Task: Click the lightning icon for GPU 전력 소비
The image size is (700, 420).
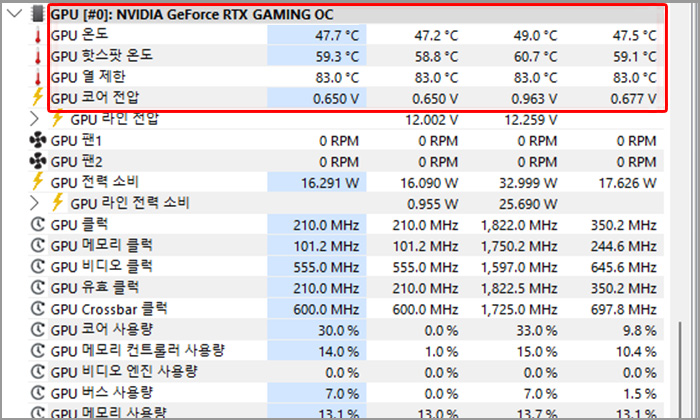Action: (38, 182)
